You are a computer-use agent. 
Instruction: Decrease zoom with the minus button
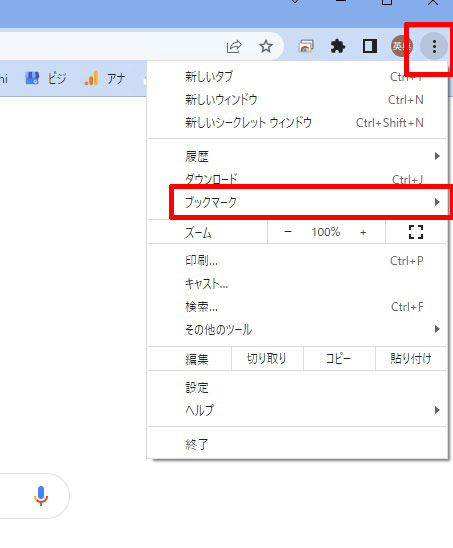[x=288, y=232]
